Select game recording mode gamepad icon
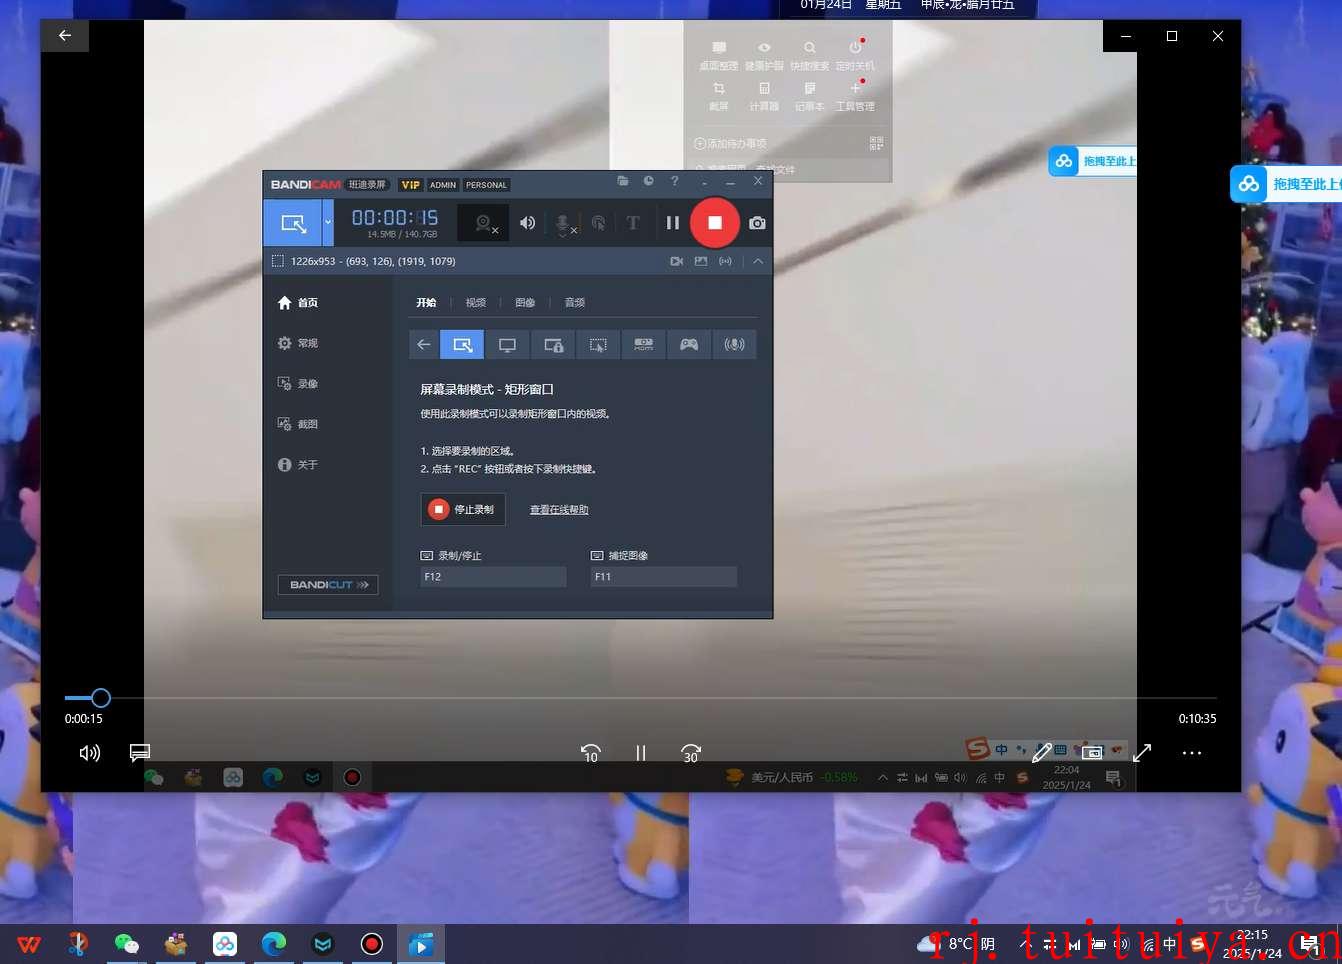The height and width of the screenshot is (964, 1342). pos(689,345)
